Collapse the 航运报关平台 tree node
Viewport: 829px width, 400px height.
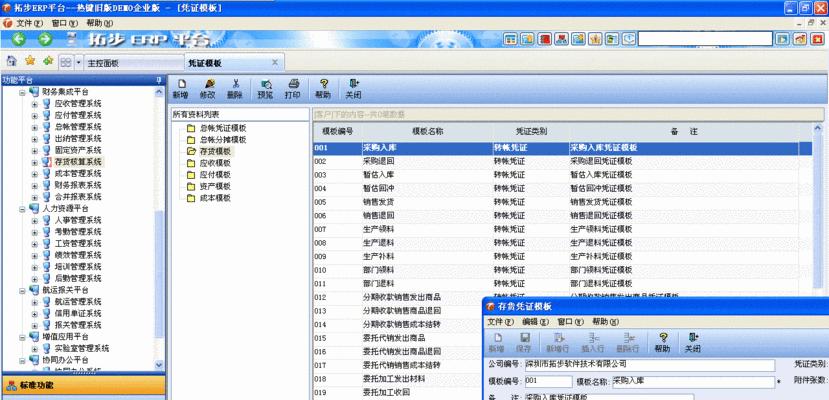tap(23, 290)
